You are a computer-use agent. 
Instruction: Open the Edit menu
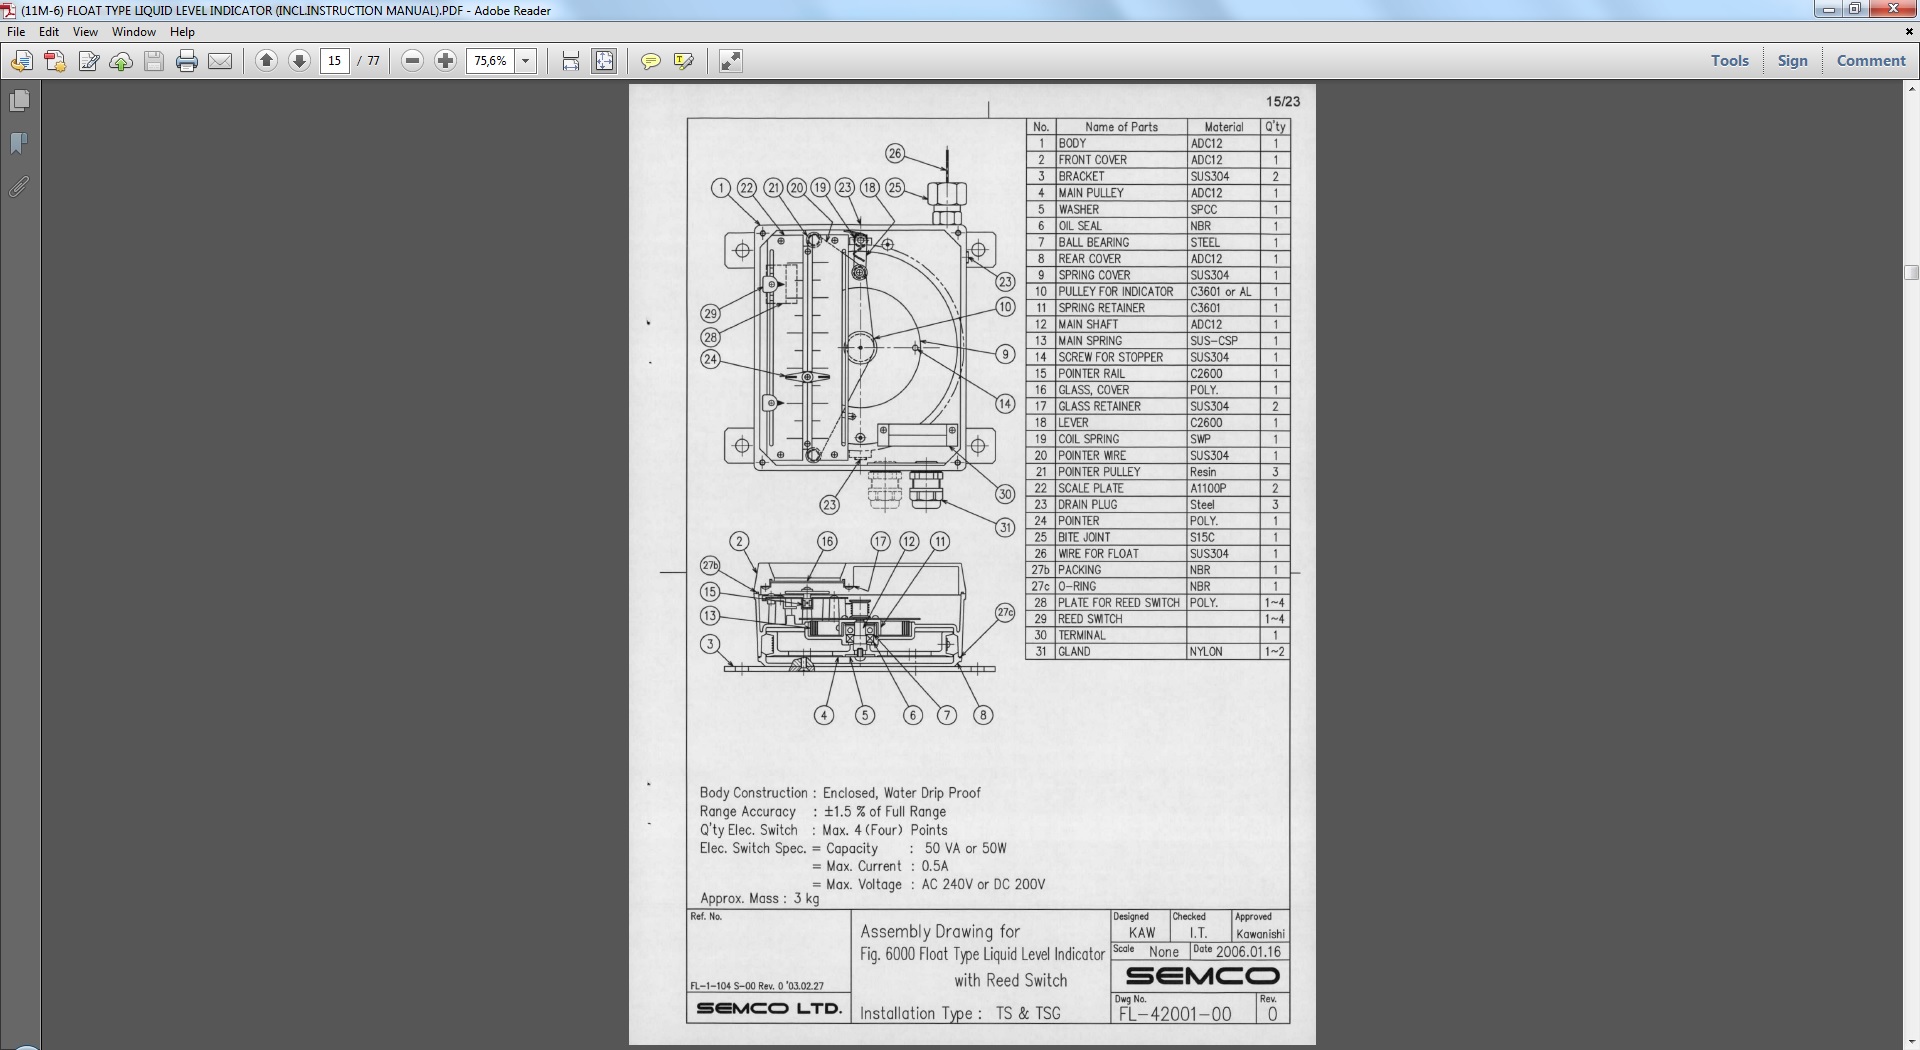[49, 32]
